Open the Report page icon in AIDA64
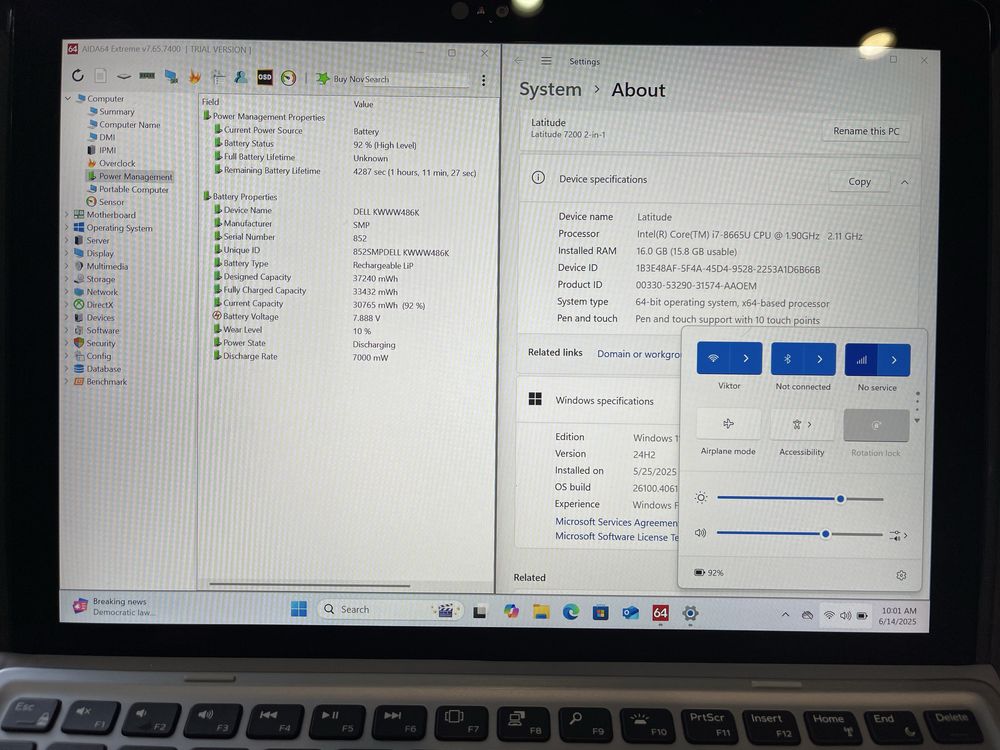Viewport: 1000px width, 750px height. coord(101,76)
